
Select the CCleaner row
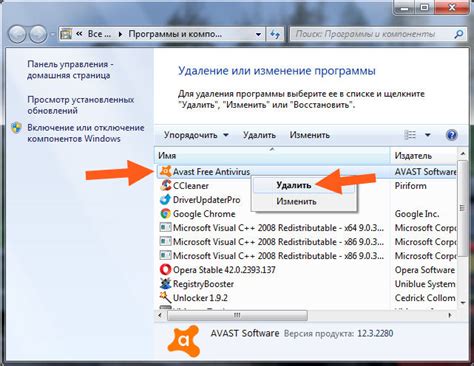tap(306, 186)
